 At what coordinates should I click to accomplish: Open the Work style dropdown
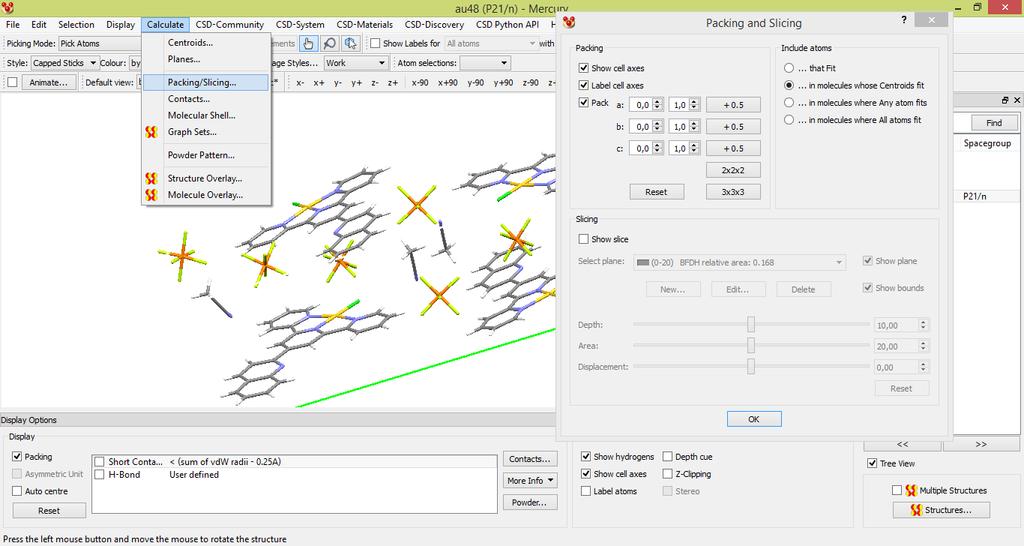356,63
